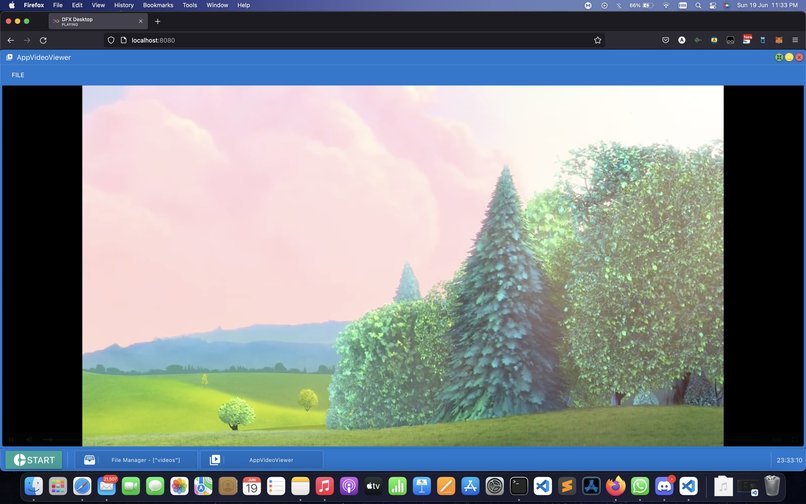The height and width of the screenshot is (504, 806).
Task: Open WhatsApp from the Dock
Action: (x=640, y=485)
